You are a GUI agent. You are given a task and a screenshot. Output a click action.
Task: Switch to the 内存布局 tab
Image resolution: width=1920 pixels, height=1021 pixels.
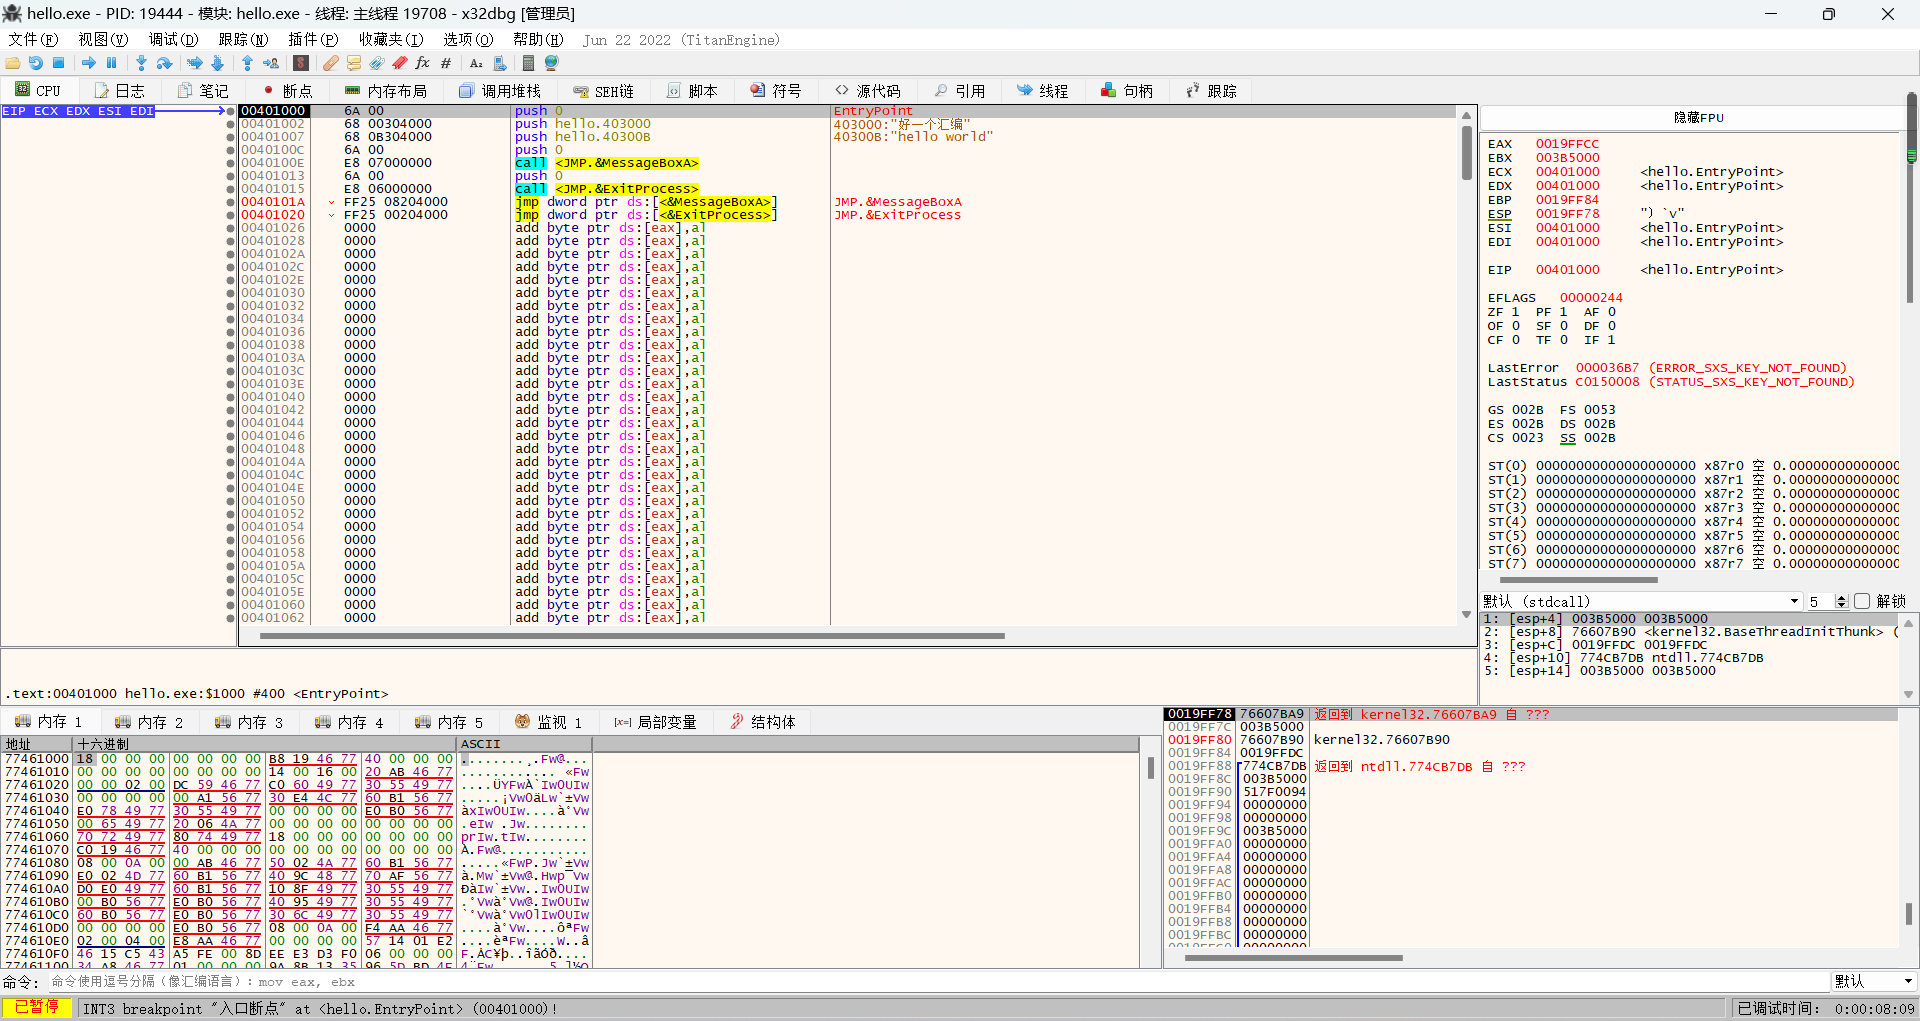pyautogui.click(x=386, y=90)
